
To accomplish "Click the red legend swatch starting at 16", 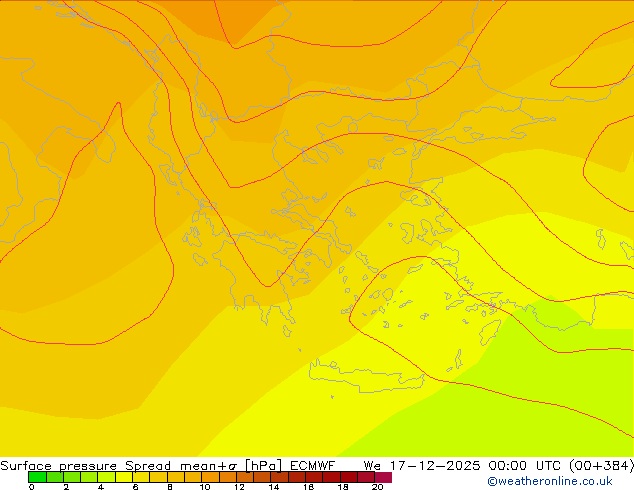I will tap(314, 477).
